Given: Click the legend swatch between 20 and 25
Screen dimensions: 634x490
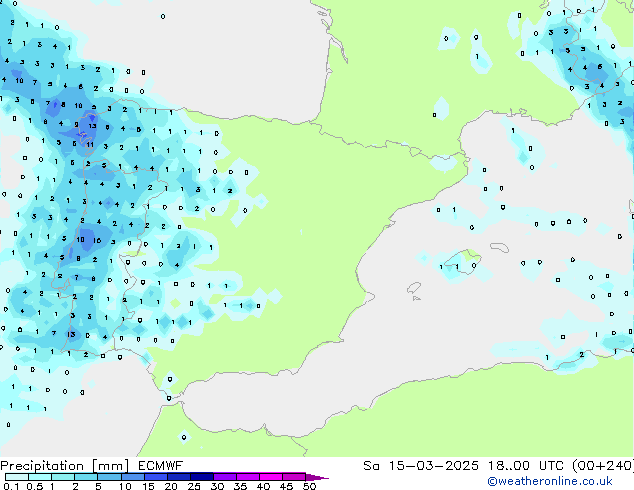Looking at the screenshot, I should pyautogui.click(x=178, y=477).
